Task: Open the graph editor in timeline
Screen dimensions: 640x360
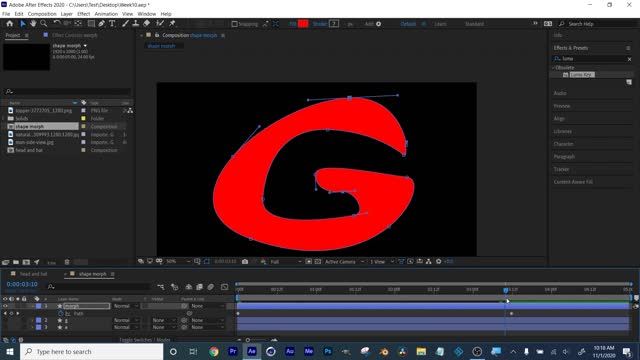Action: coord(224,287)
